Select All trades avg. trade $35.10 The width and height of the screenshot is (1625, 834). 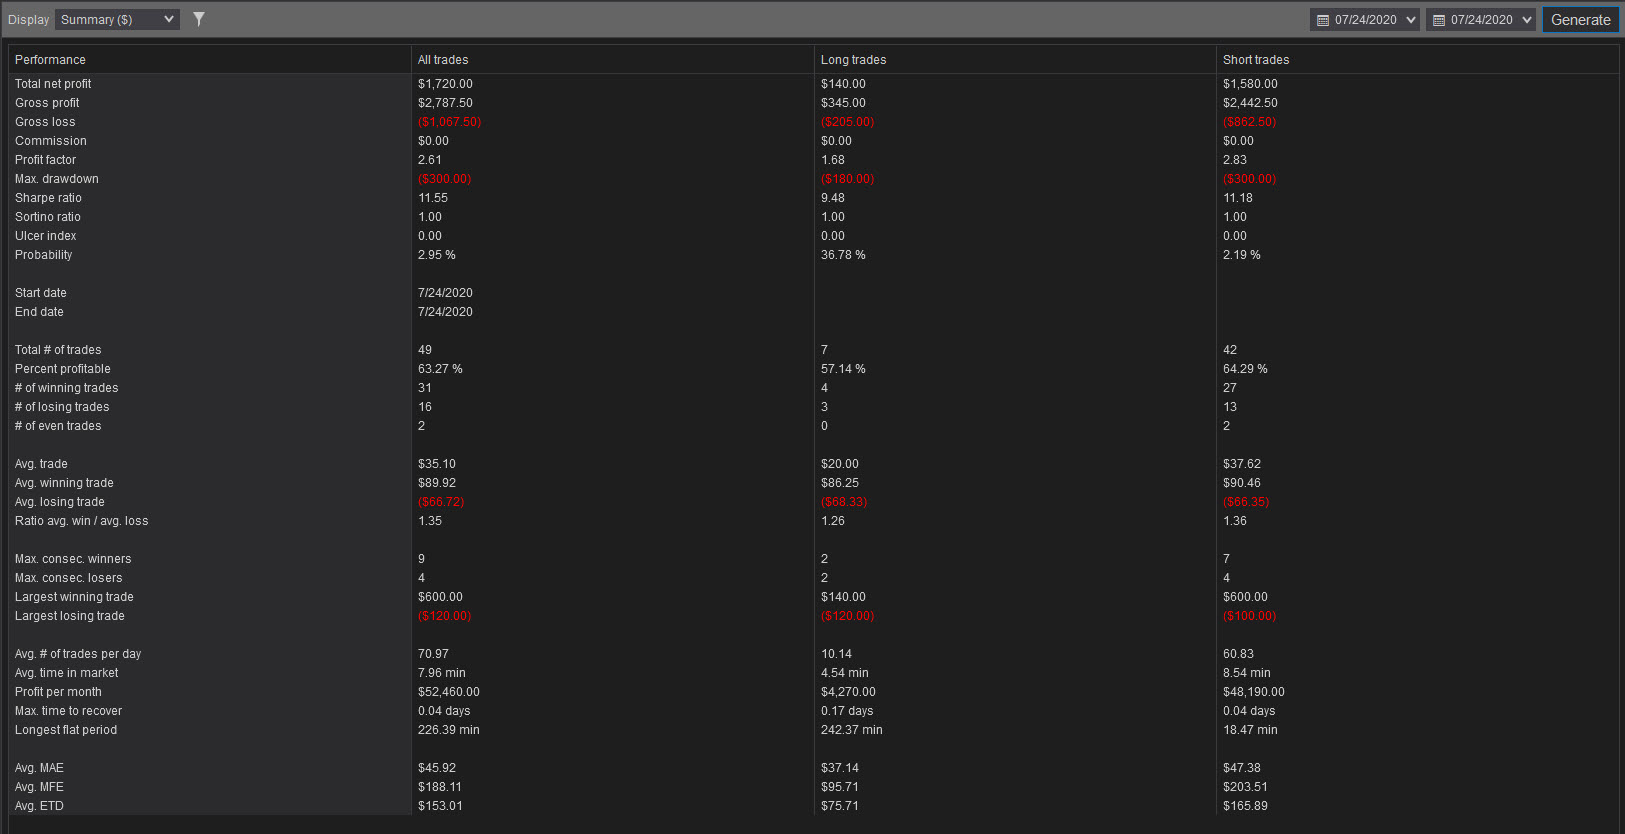pos(437,464)
